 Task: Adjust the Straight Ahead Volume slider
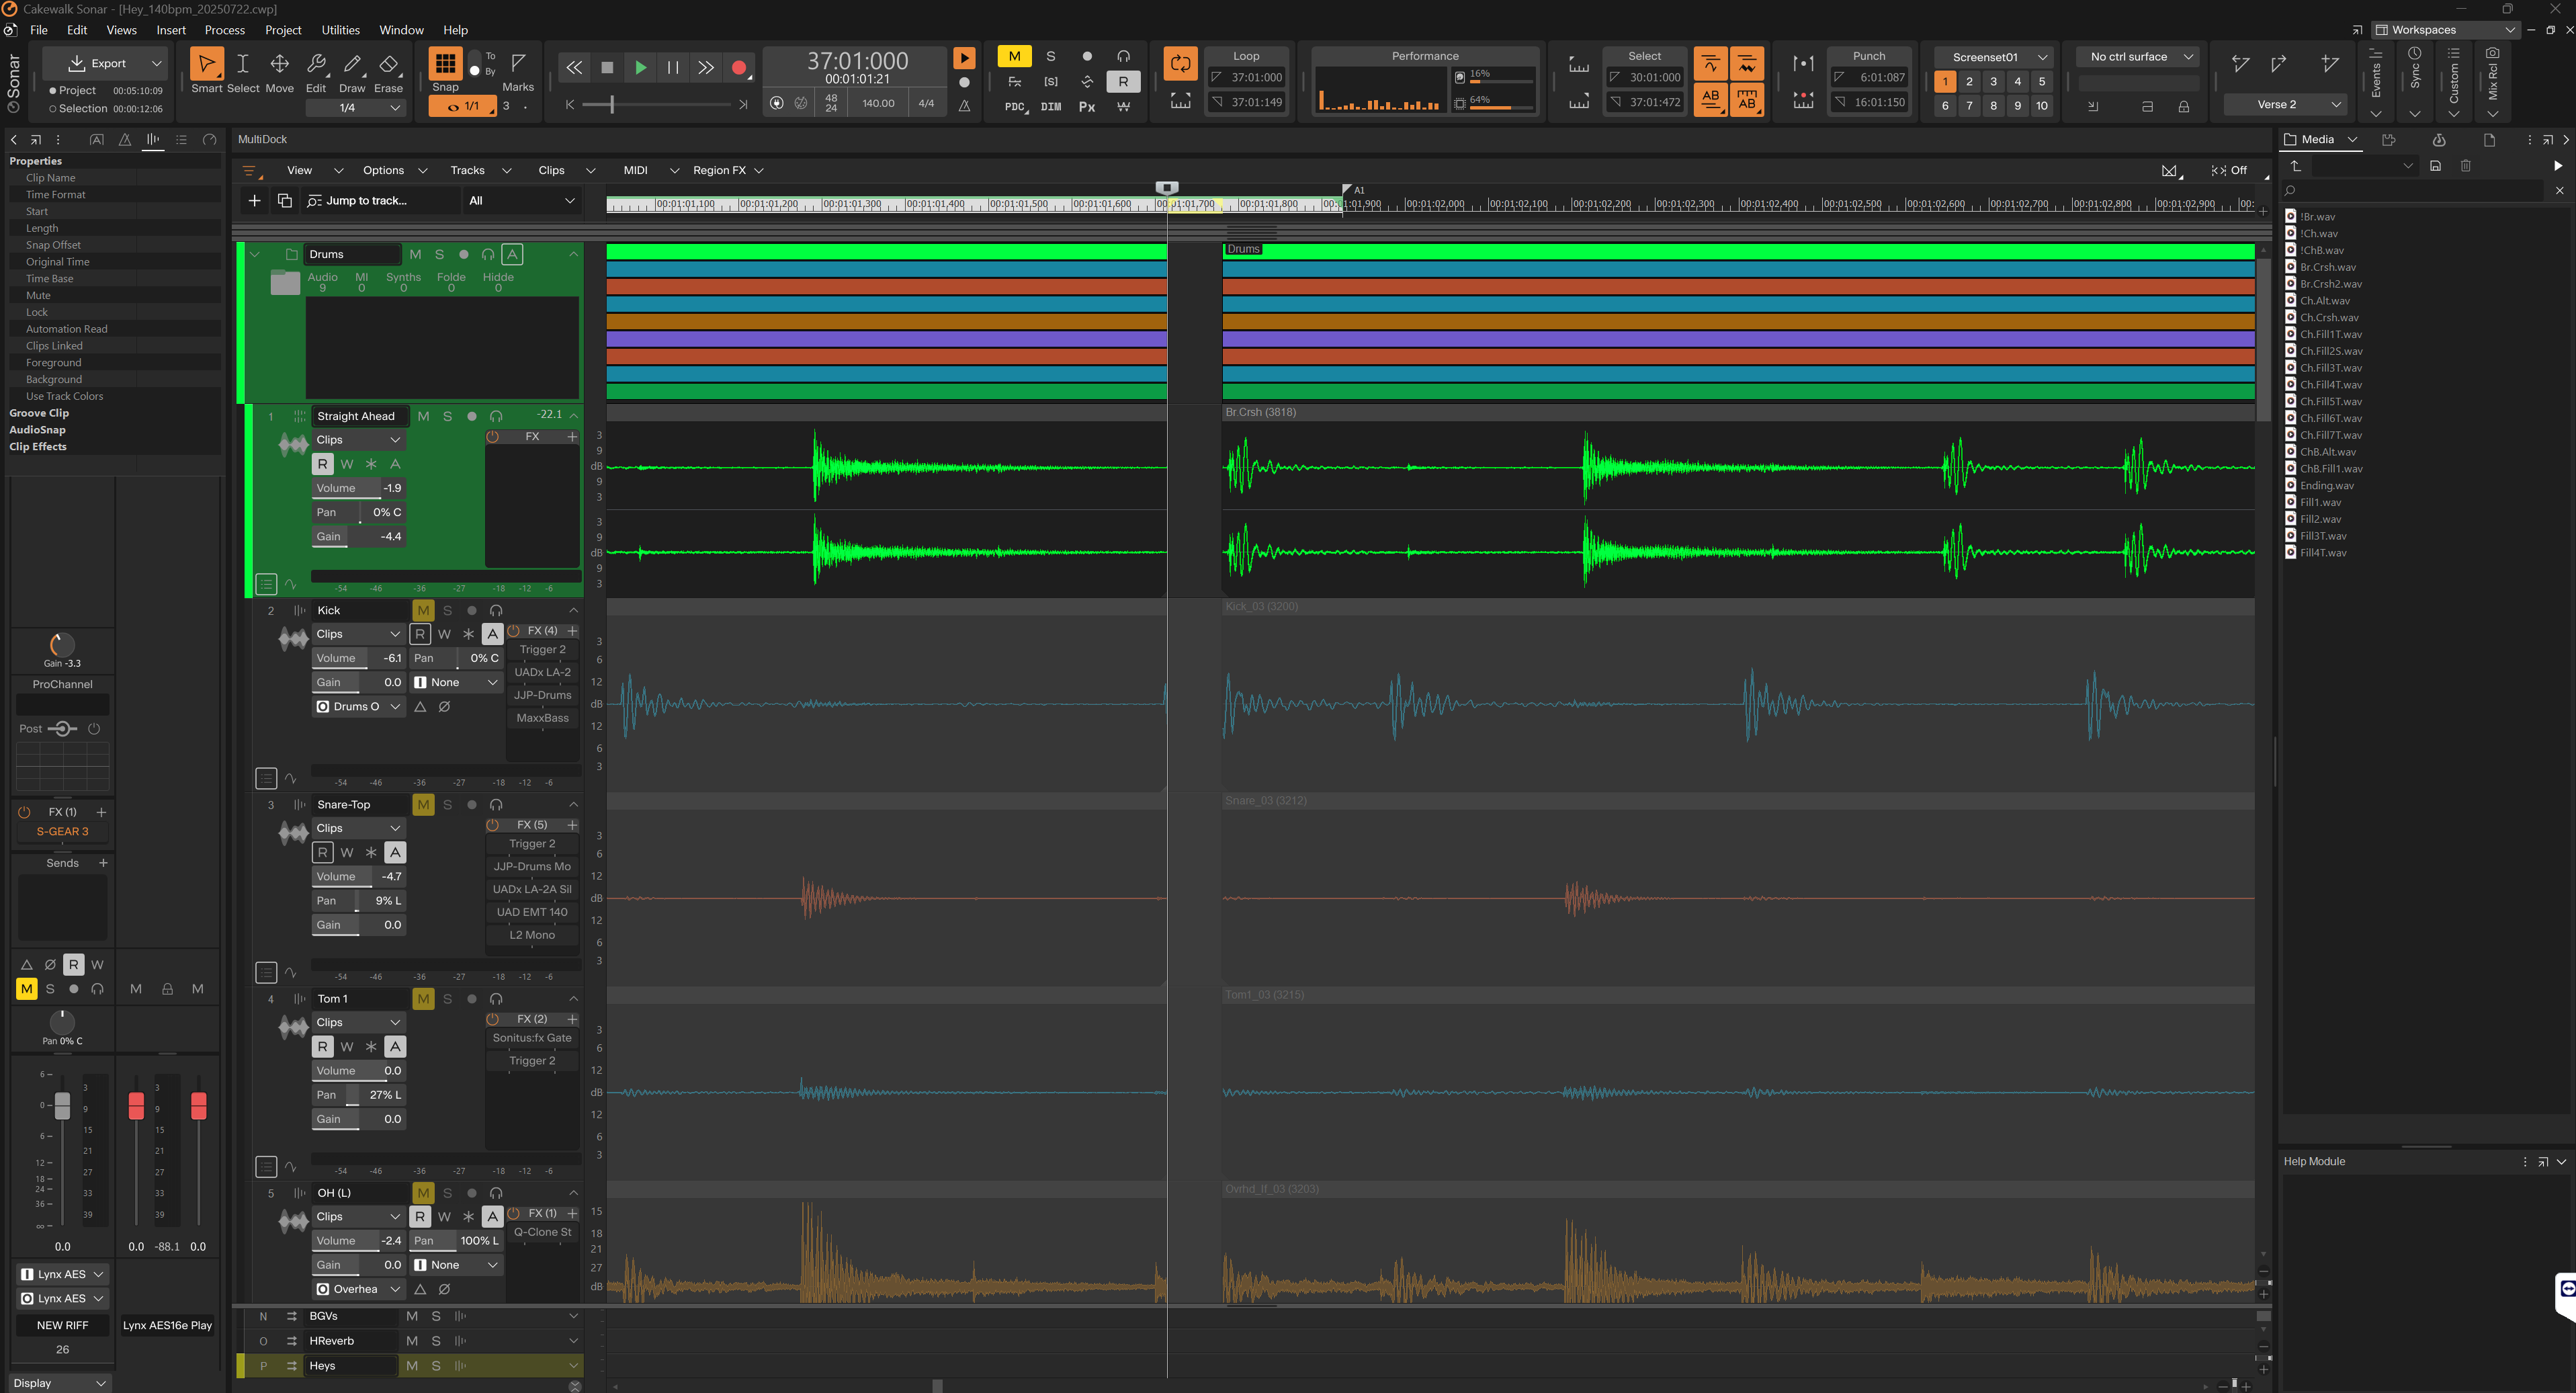[358, 488]
